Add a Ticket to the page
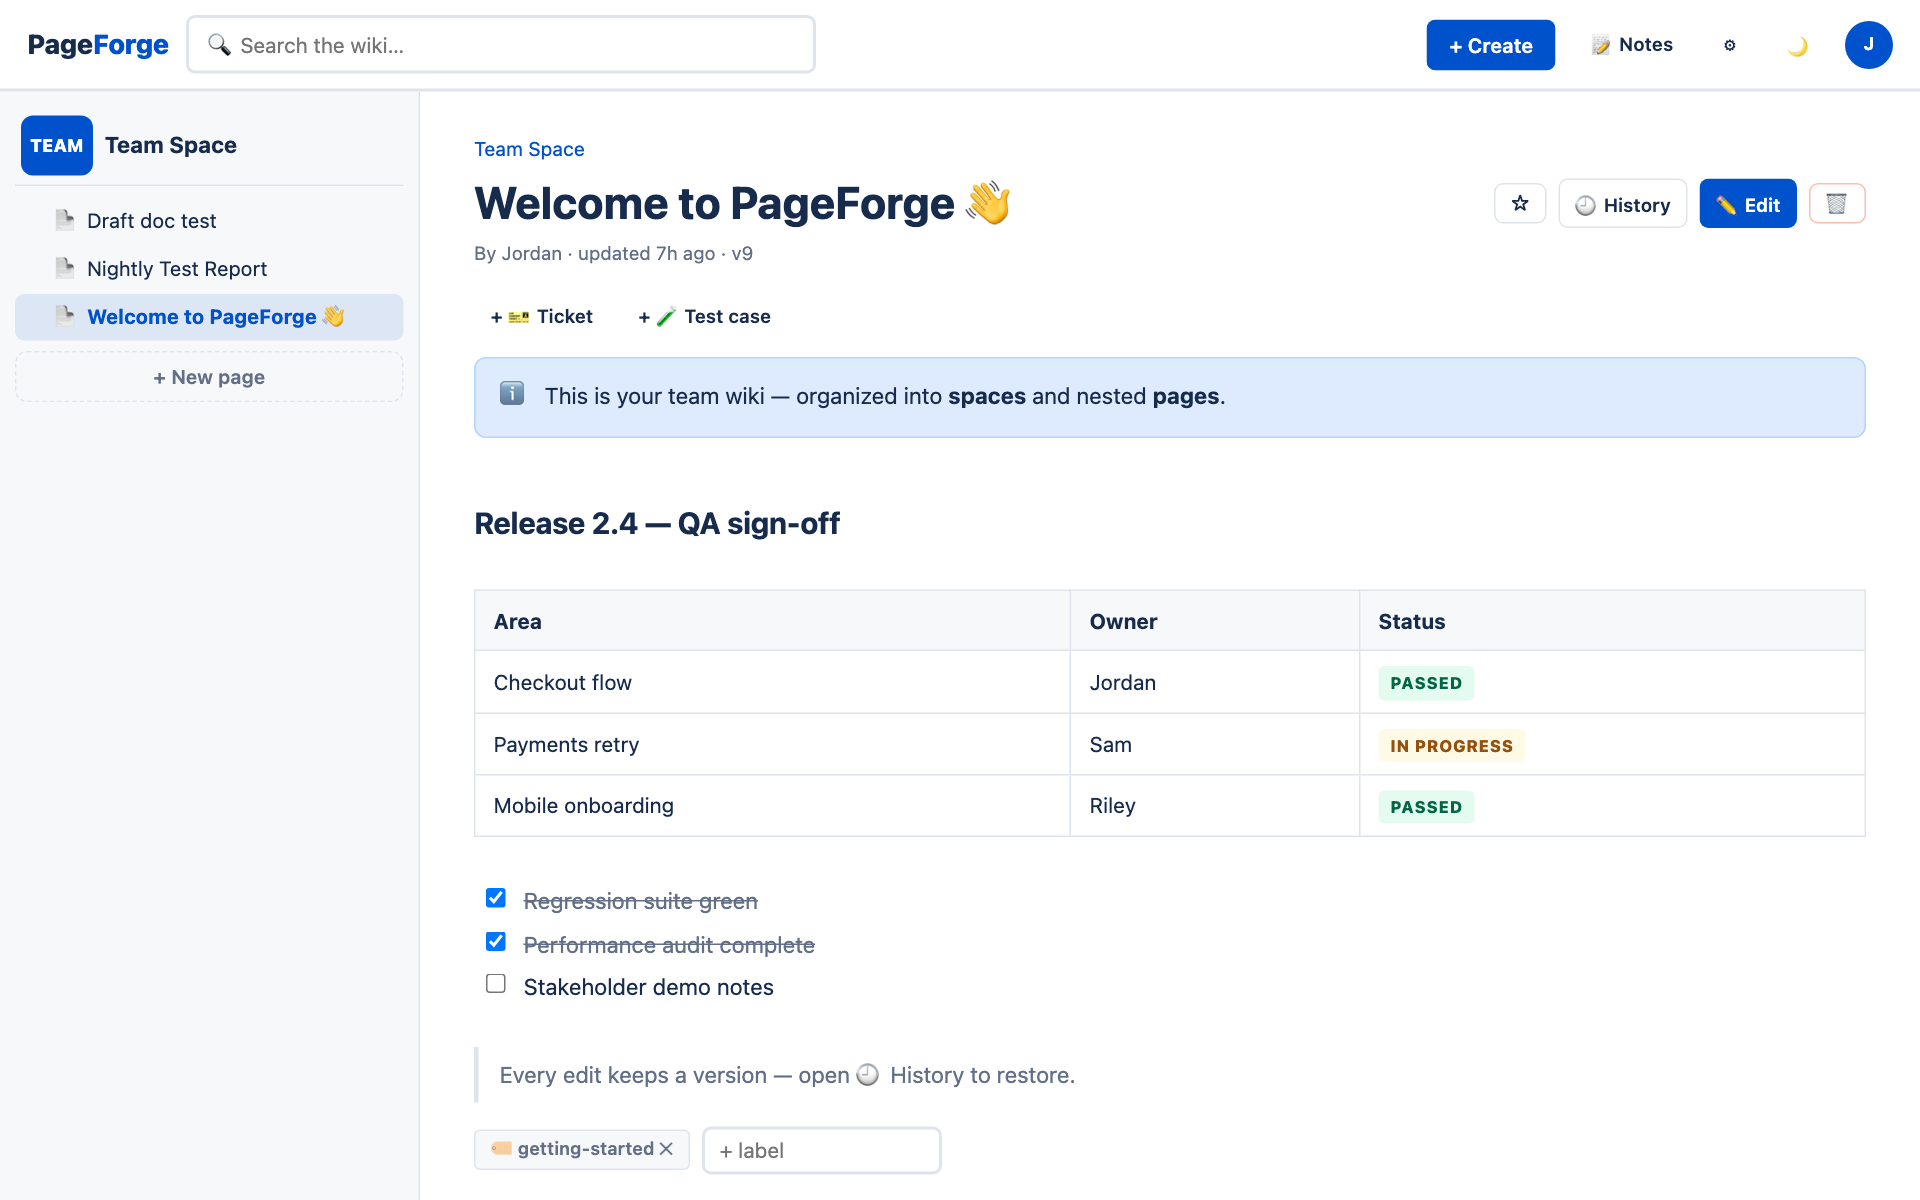Image resolution: width=1920 pixels, height=1200 pixels. (541, 317)
